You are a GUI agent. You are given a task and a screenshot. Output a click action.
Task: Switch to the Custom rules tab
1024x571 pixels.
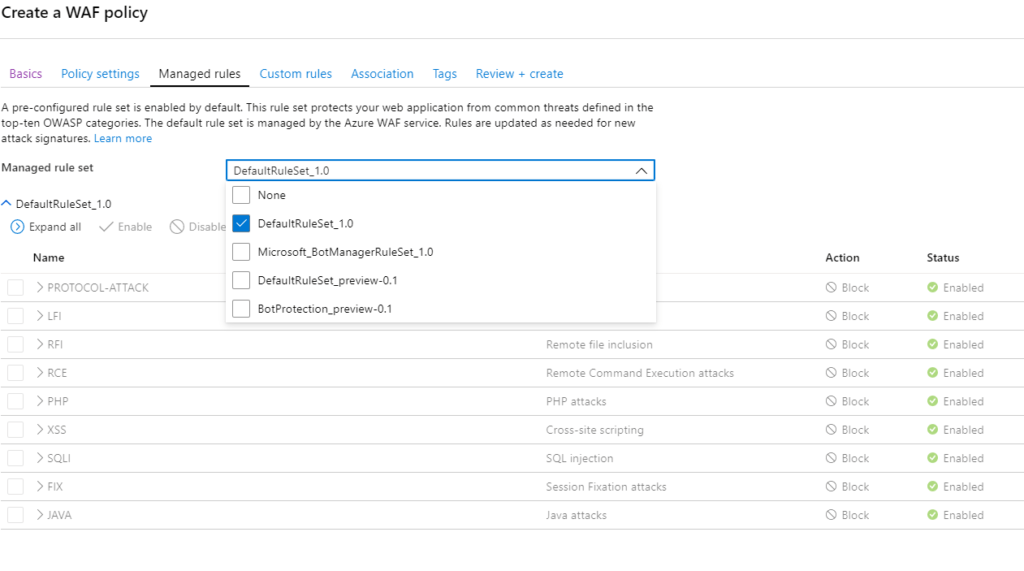(x=296, y=74)
